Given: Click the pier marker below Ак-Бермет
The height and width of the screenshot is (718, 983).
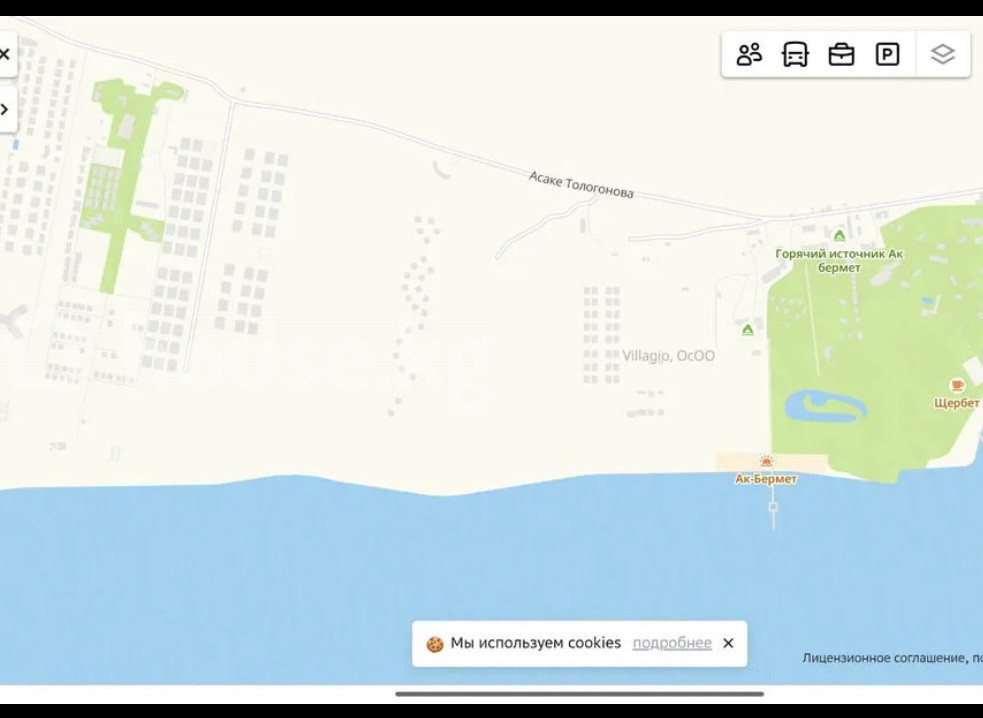Looking at the screenshot, I should [773, 508].
